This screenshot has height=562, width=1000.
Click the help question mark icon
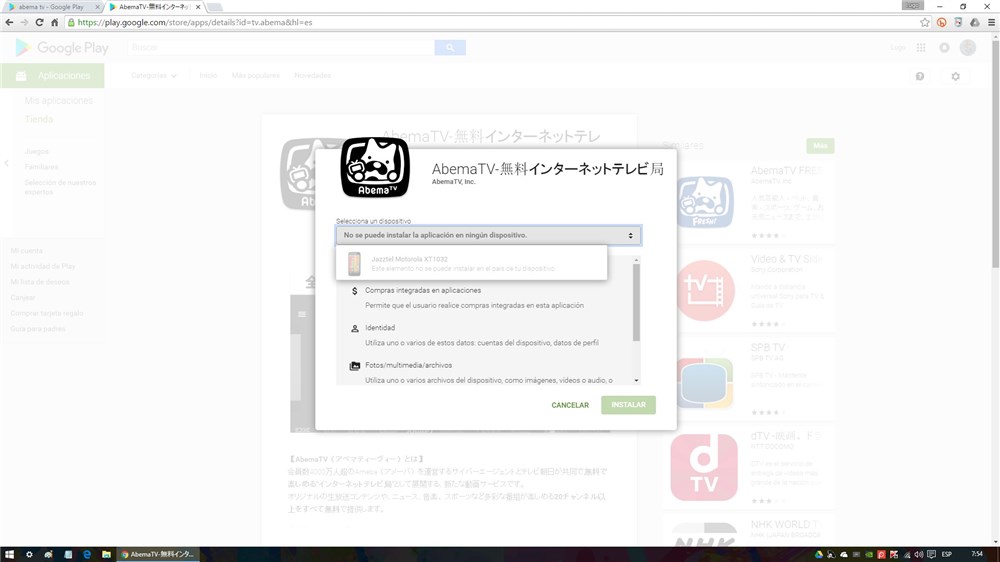coord(920,76)
